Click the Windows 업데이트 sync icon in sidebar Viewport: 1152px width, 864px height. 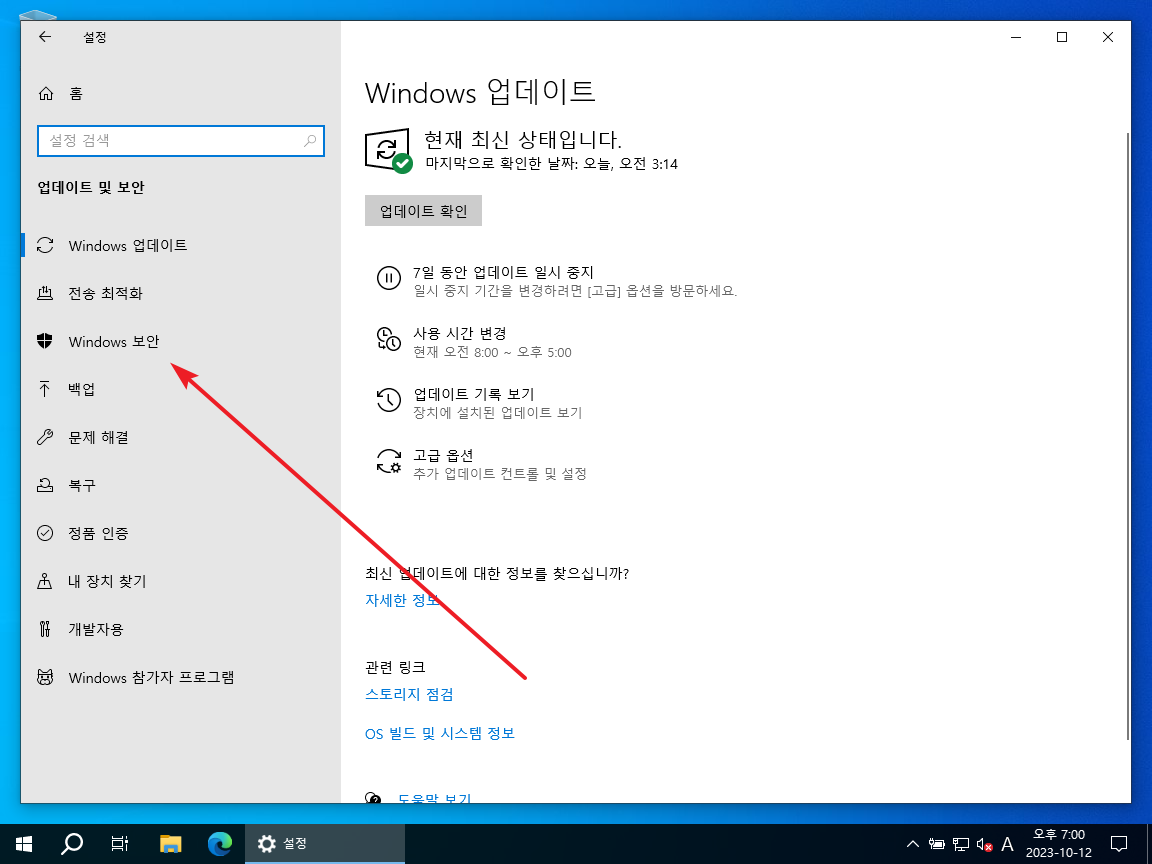tap(45, 245)
